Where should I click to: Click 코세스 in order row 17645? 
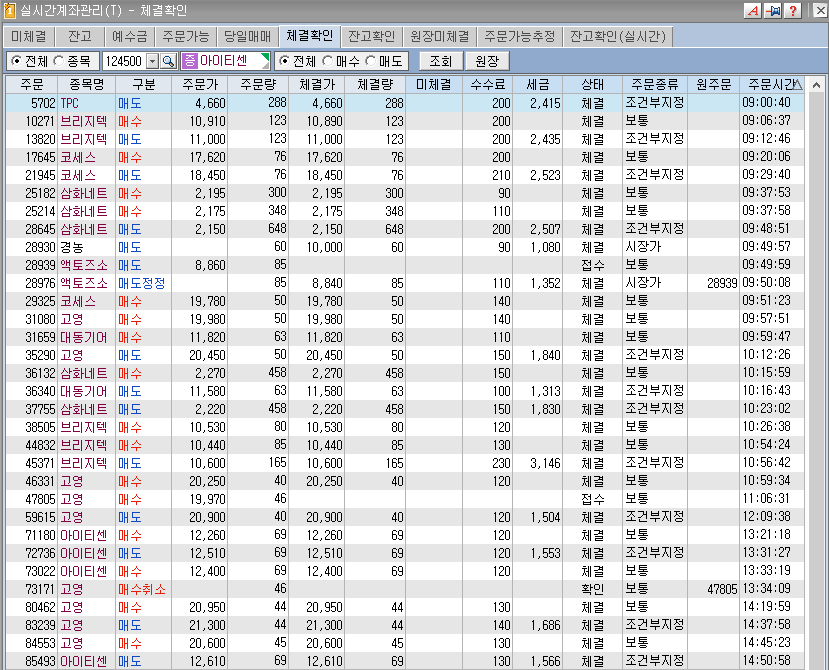click(x=78, y=157)
